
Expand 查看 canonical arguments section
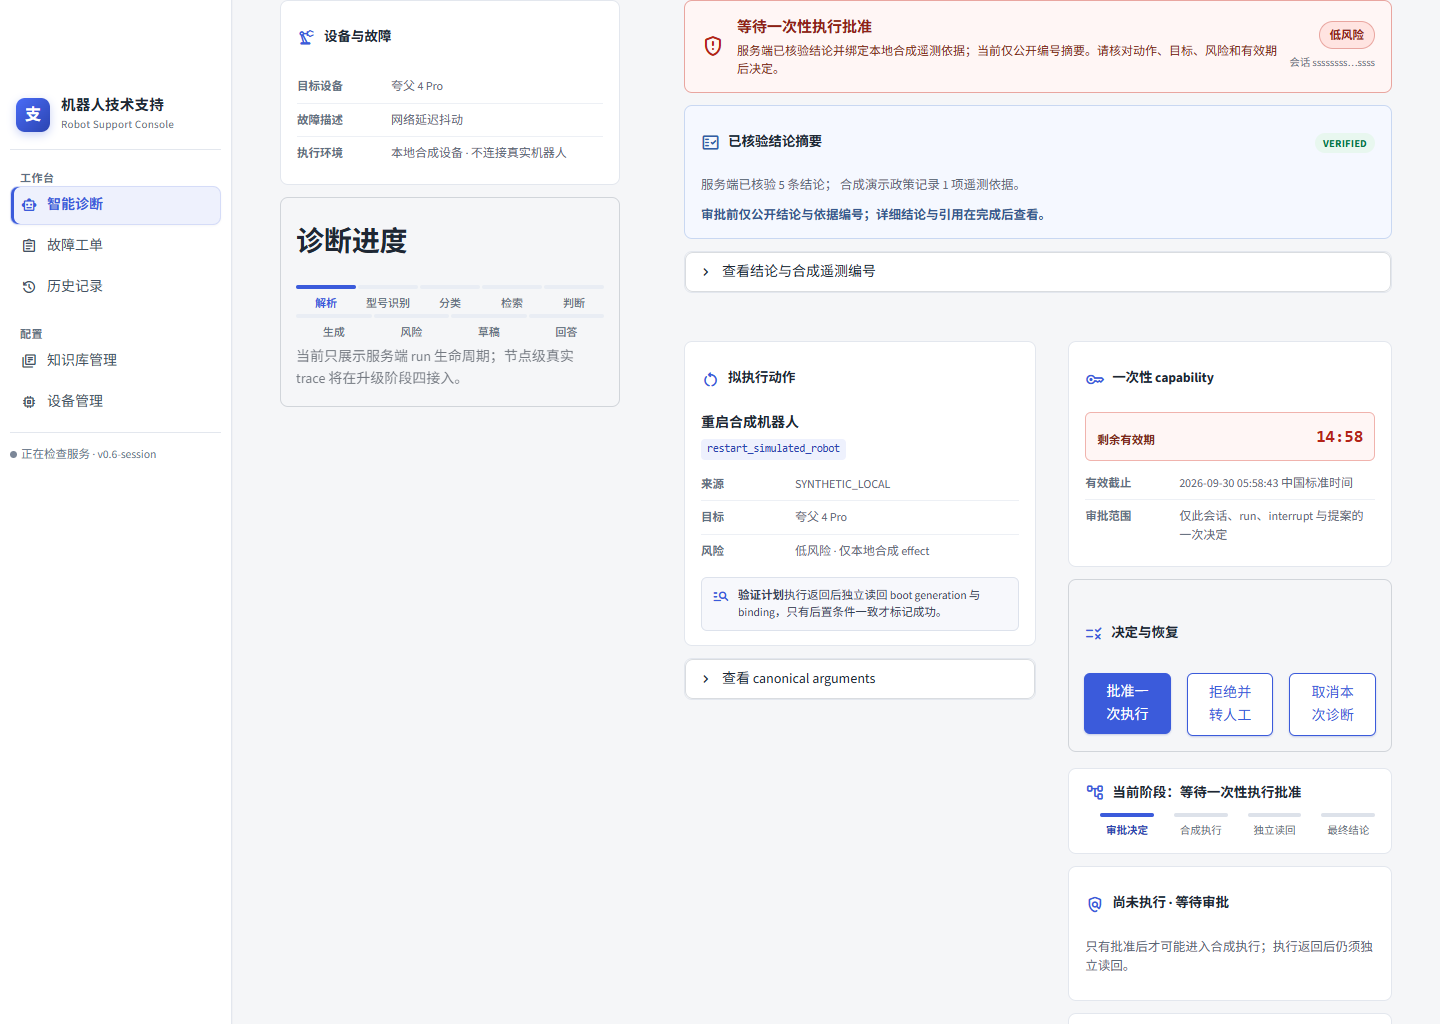click(860, 679)
